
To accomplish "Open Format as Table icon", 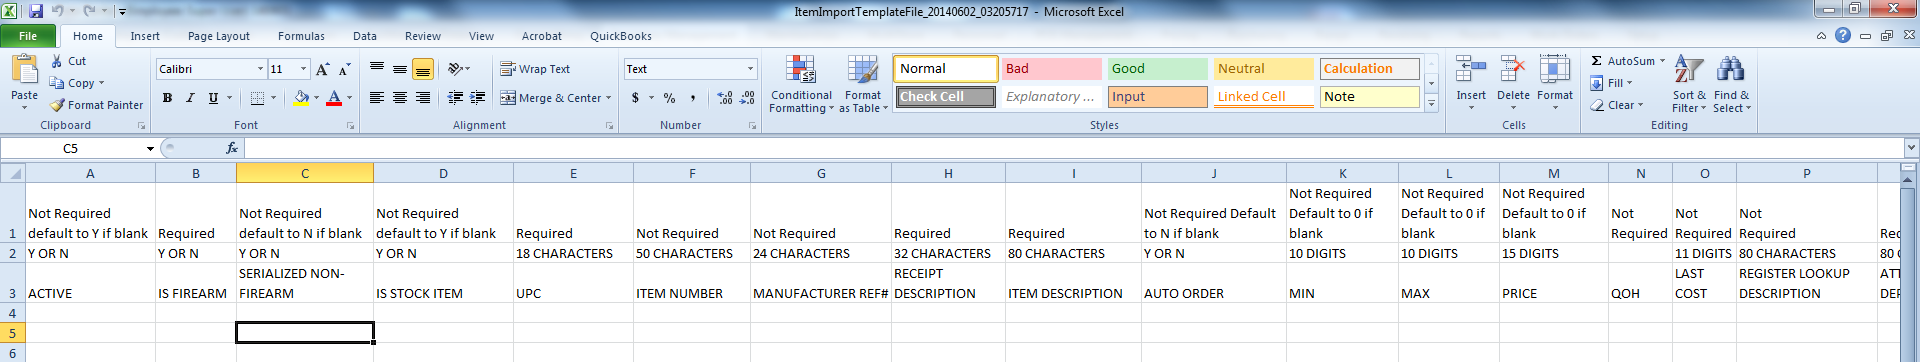I will click(x=863, y=69).
